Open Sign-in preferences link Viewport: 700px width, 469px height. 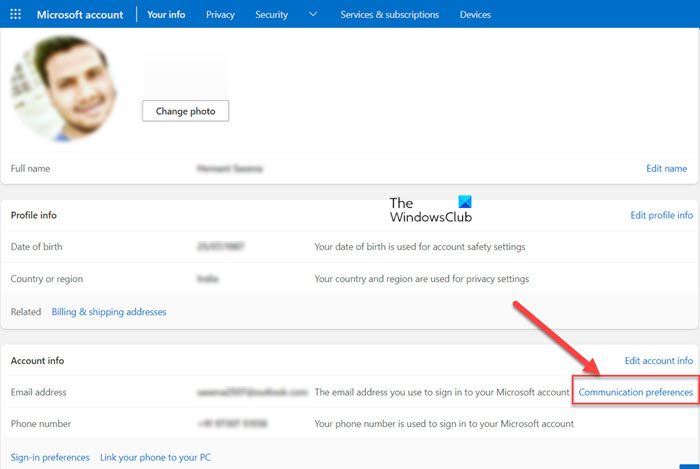click(x=50, y=457)
